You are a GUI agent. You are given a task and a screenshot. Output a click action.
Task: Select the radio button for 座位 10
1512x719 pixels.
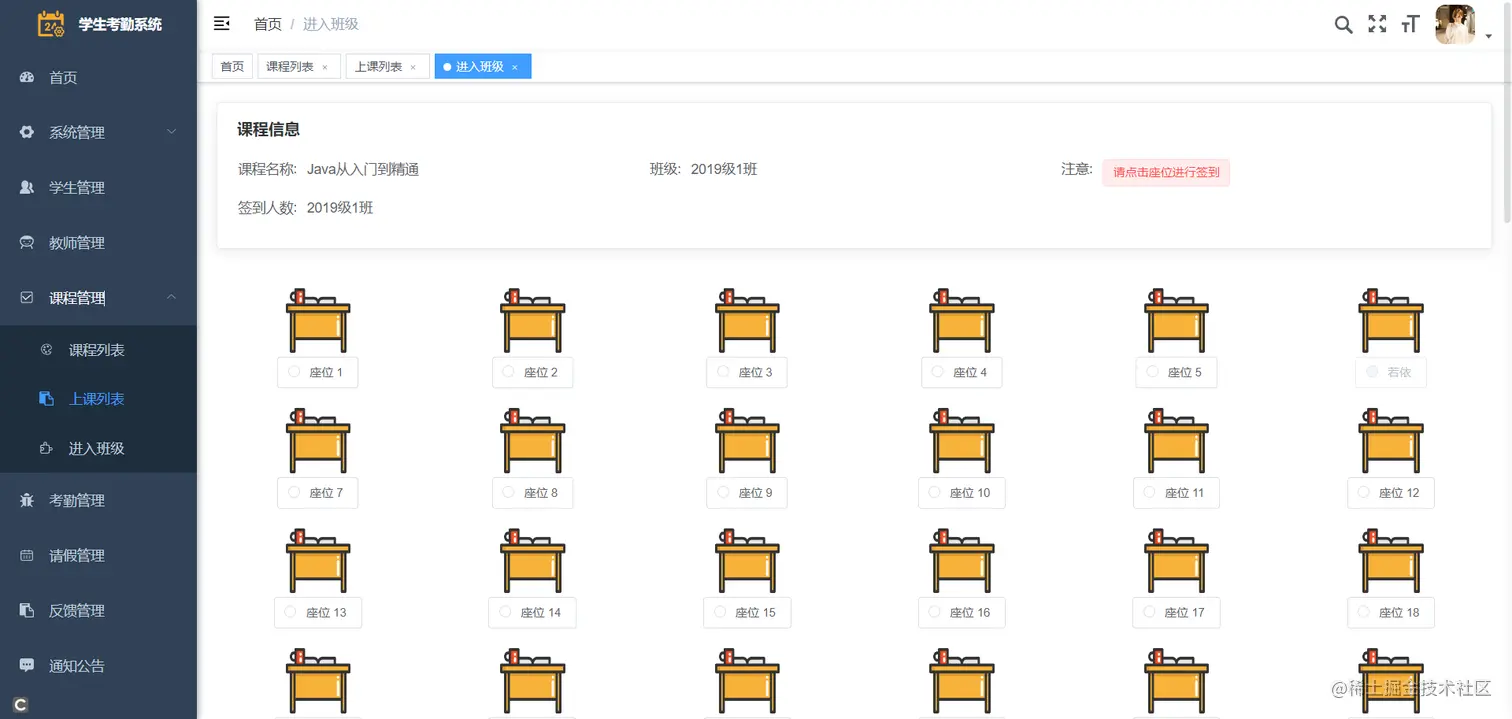(935, 492)
